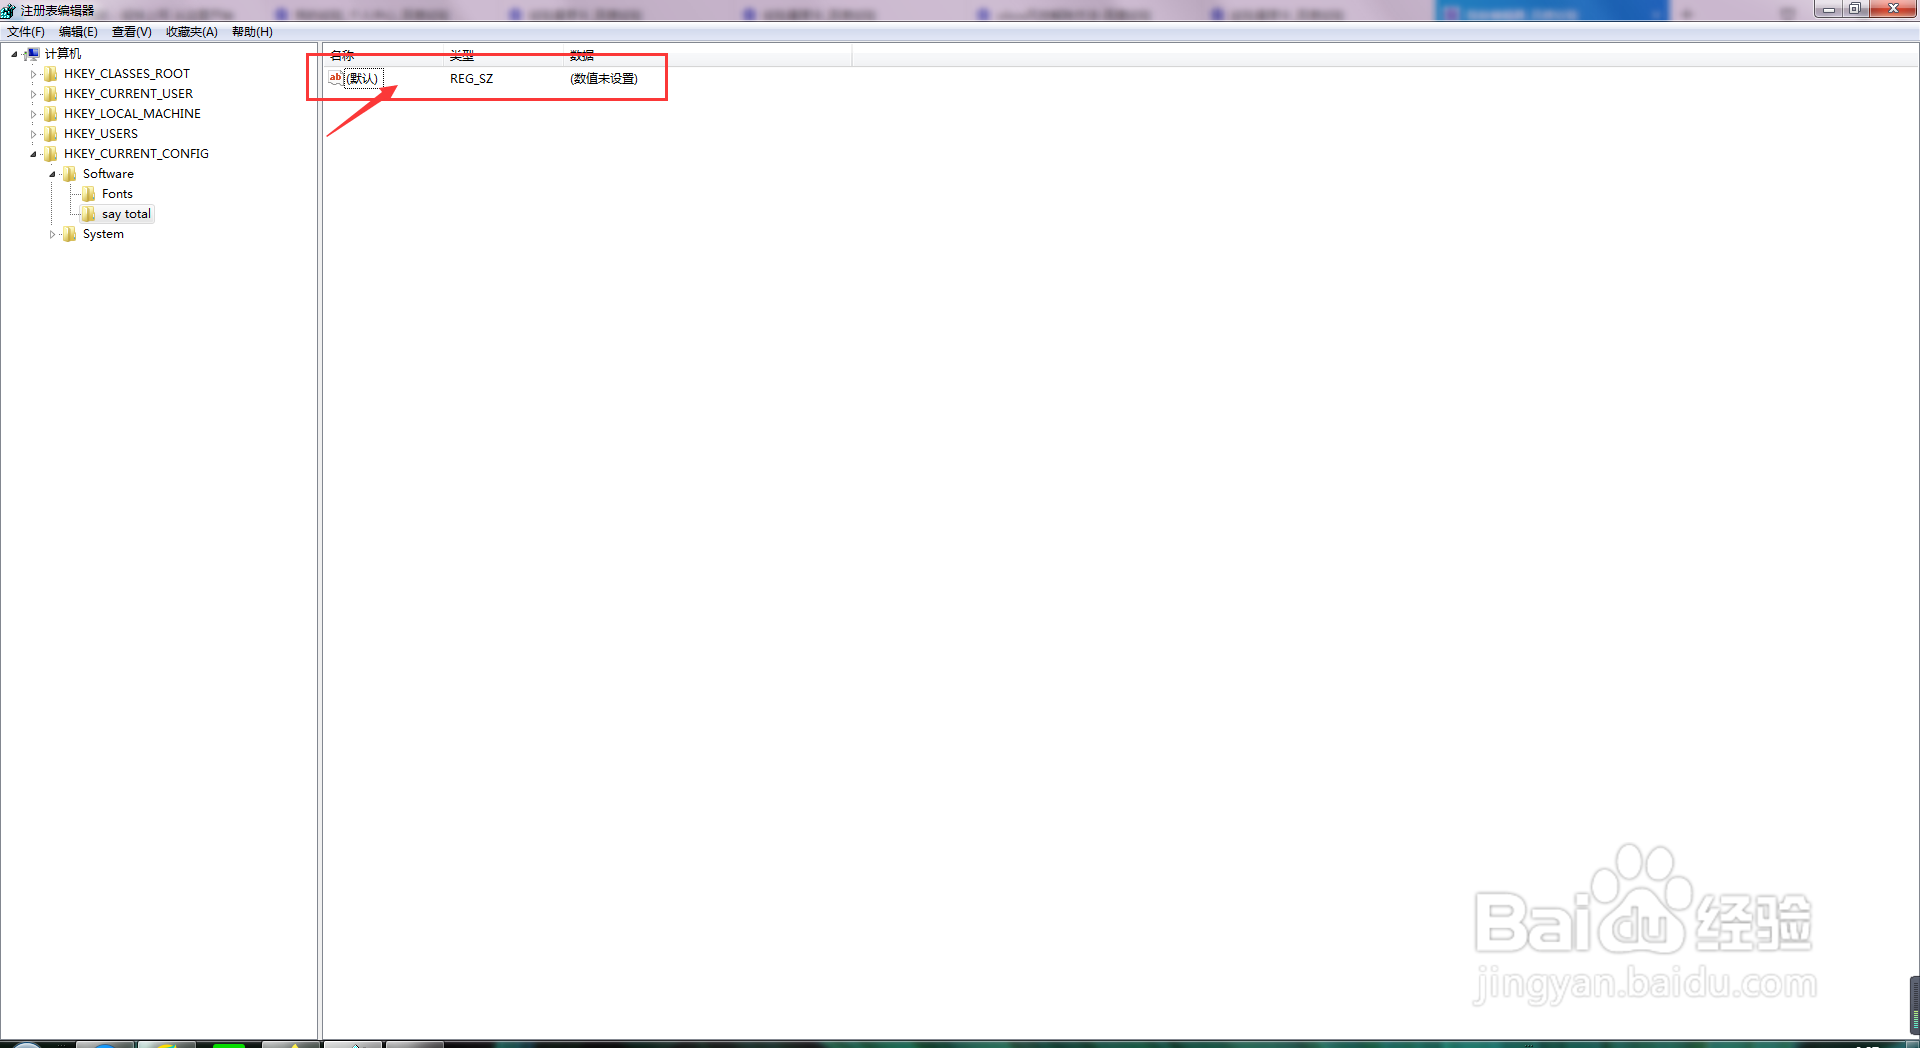The height and width of the screenshot is (1048, 1920).
Task: Open the 查看(V) menu
Action: click(x=131, y=32)
